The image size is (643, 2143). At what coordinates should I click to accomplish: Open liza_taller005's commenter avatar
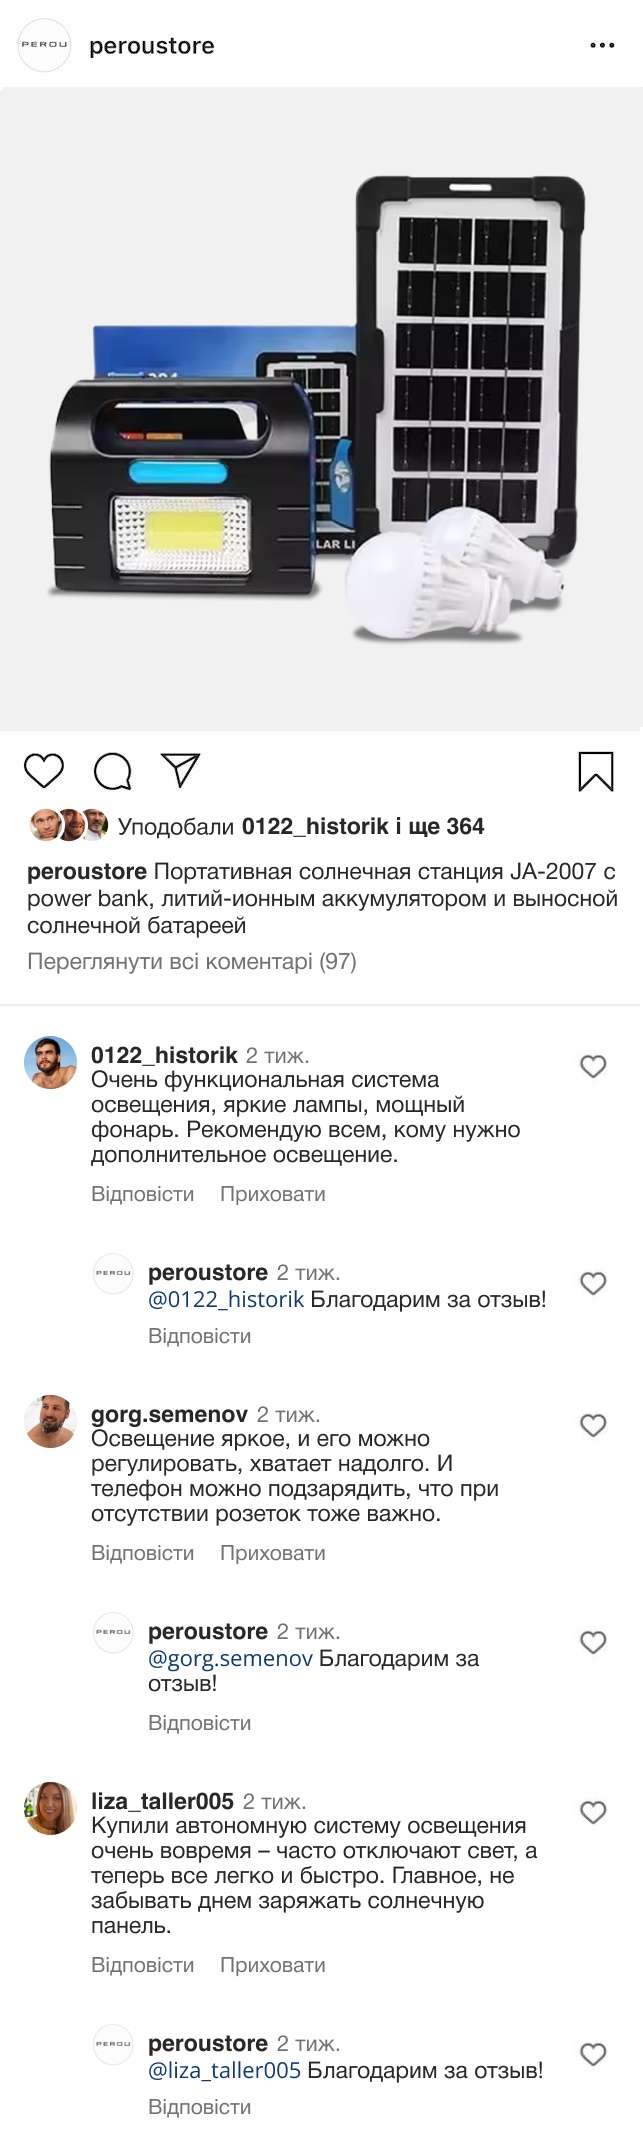(50, 1808)
